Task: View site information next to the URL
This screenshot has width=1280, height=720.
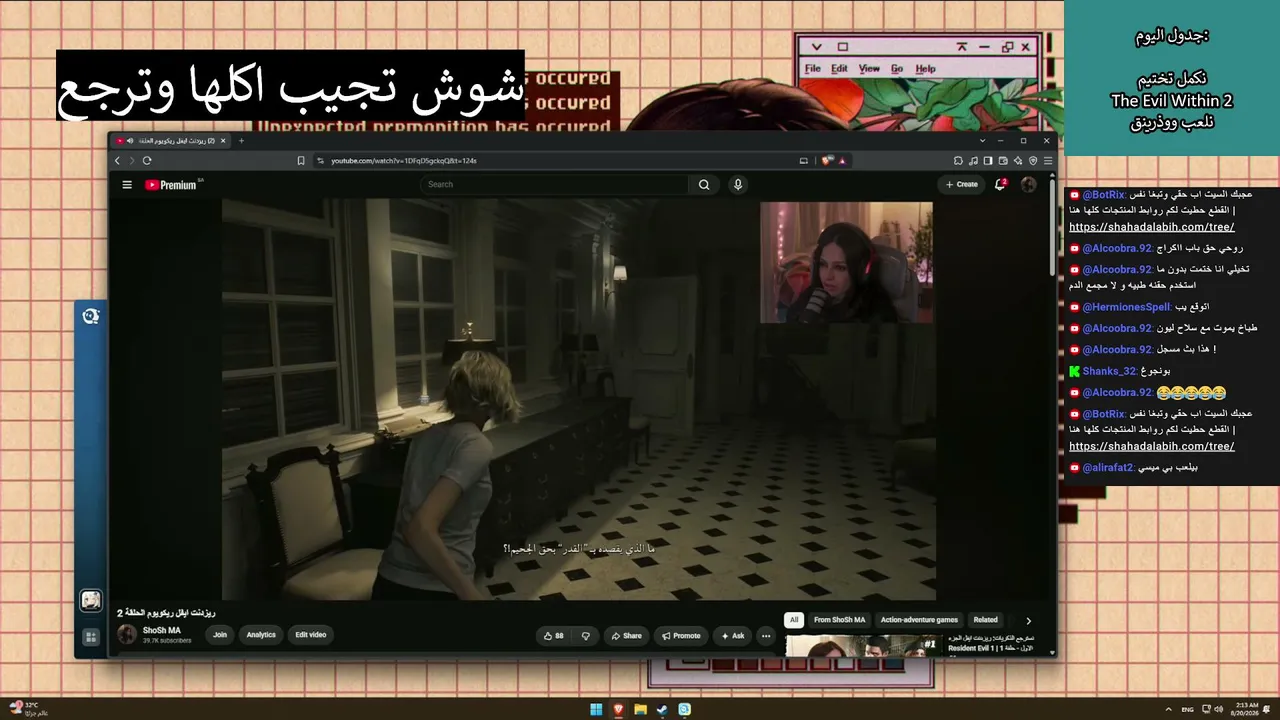Action: point(321,160)
